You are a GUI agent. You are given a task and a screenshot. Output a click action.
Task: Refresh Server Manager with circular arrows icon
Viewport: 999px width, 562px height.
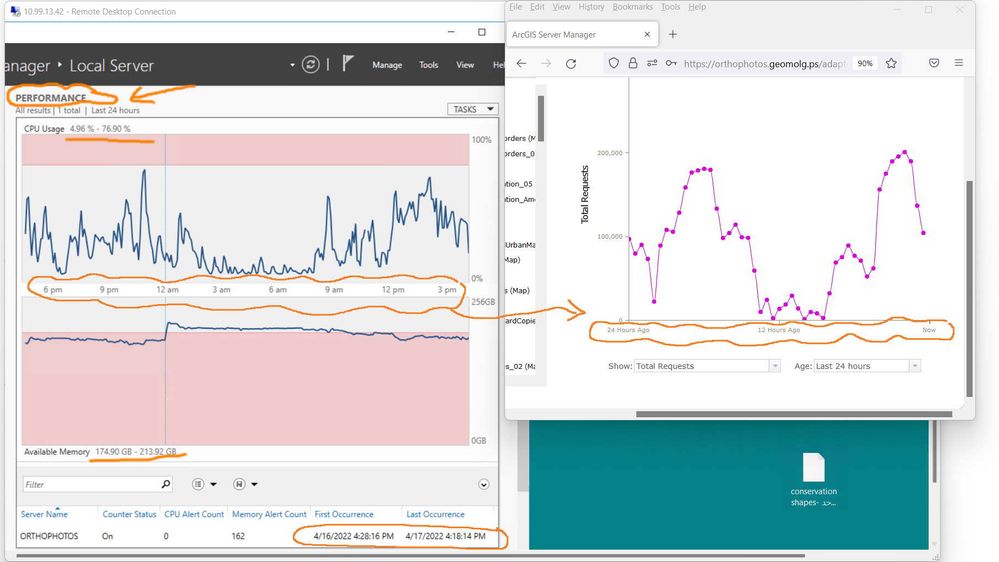(x=310, y=64)
